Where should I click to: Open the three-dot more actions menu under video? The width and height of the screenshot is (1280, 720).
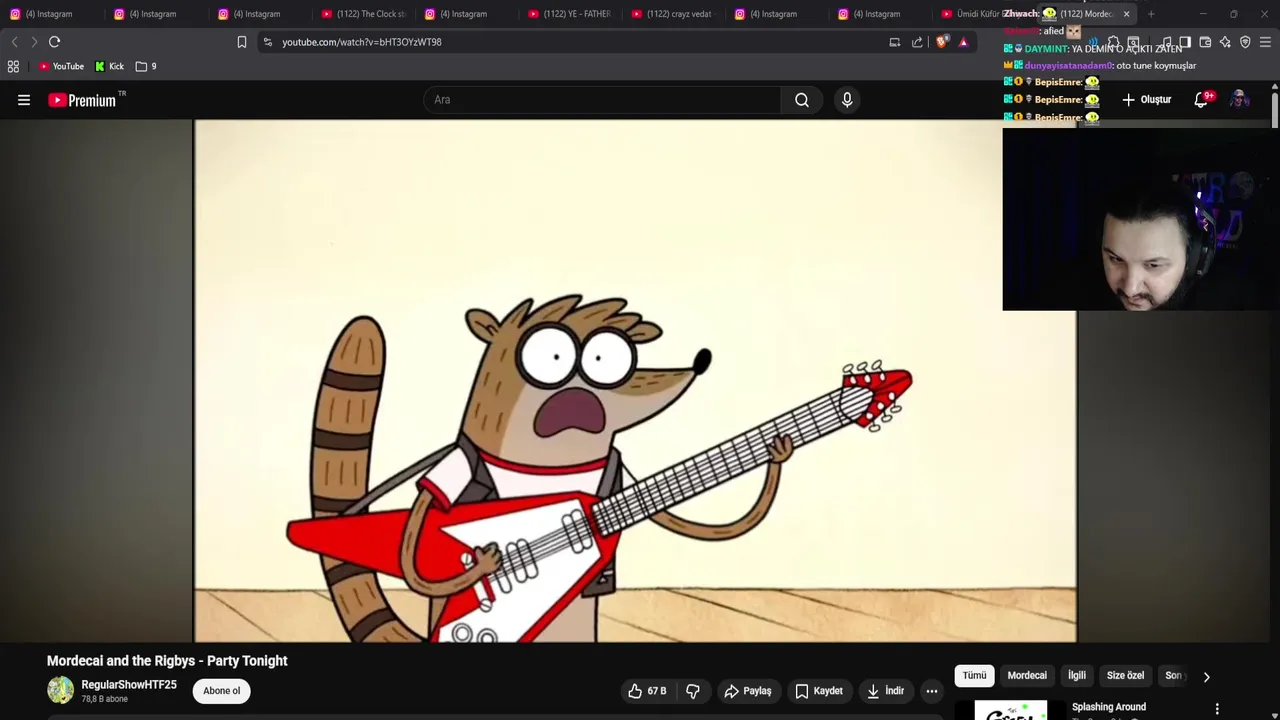932,691
